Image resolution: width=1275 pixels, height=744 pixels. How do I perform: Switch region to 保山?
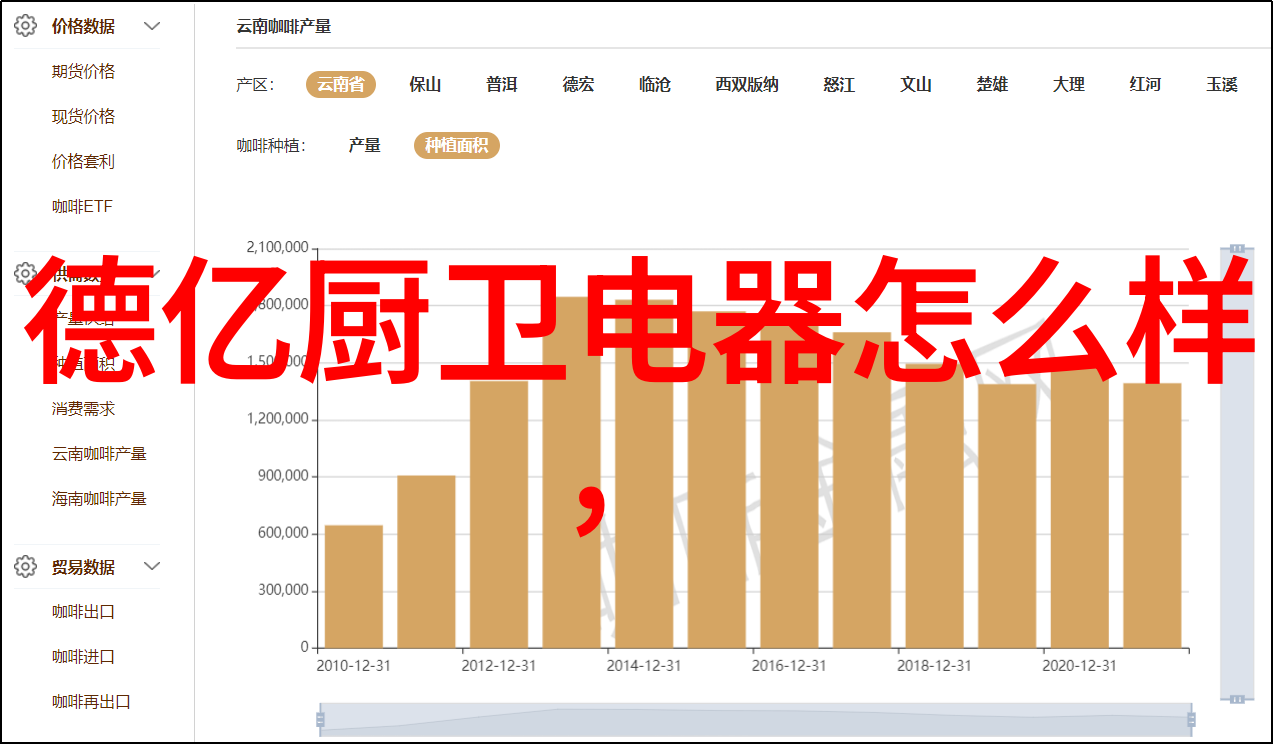pyautogui.click(x=425, y=85)
